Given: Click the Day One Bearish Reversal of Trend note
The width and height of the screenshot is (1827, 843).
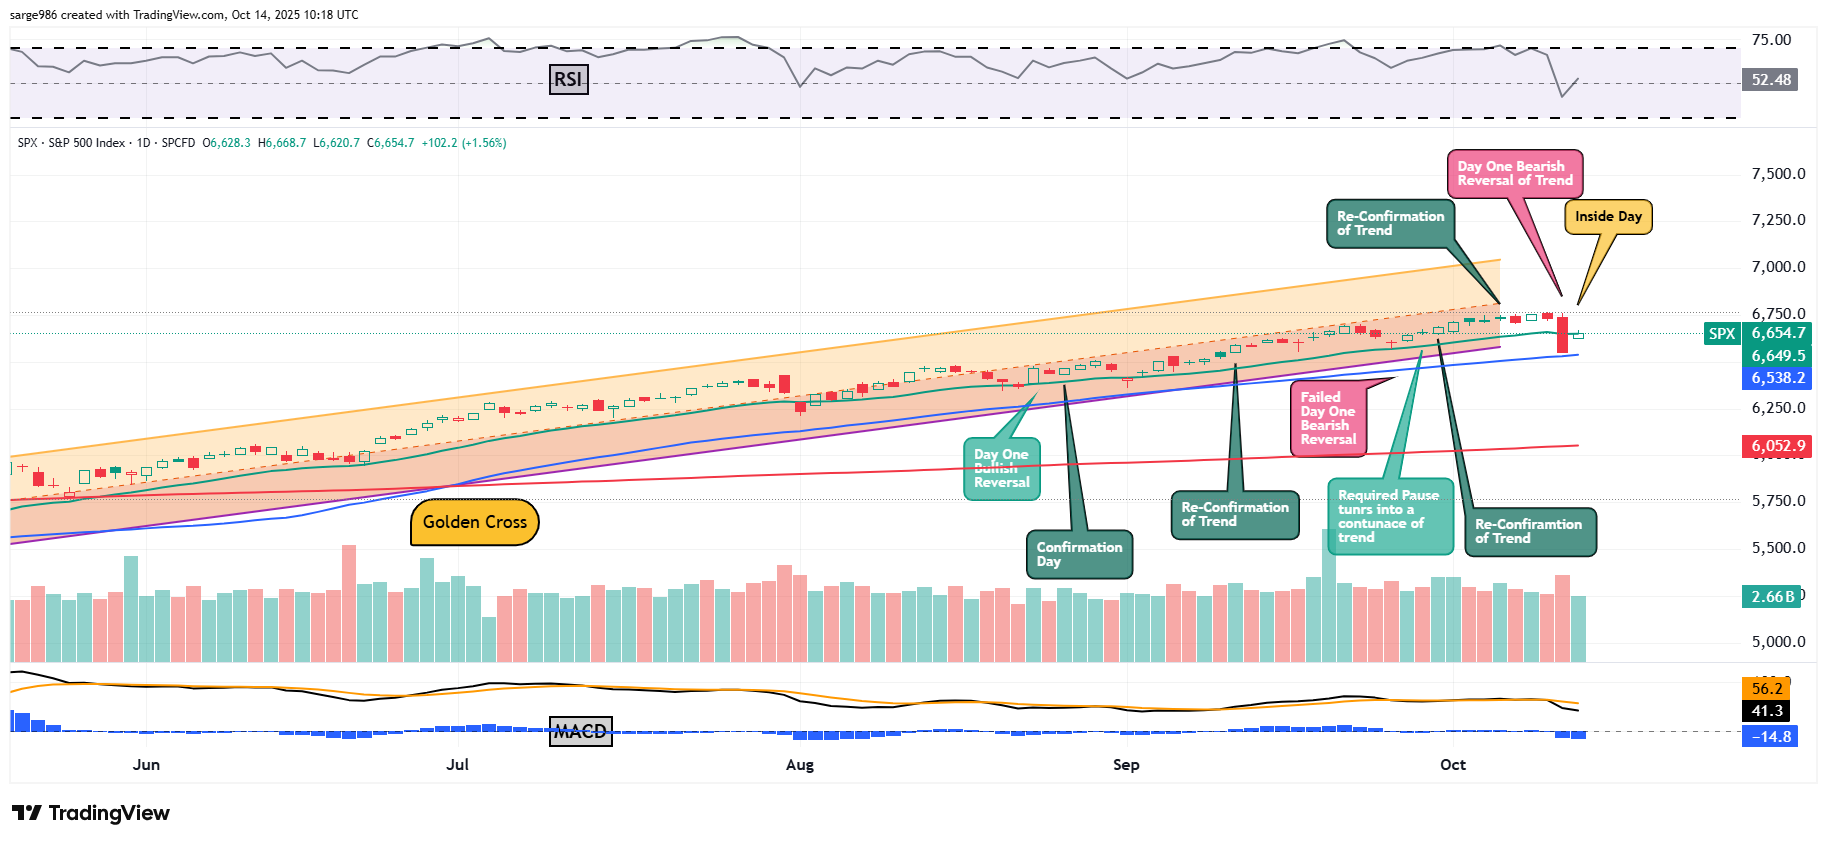Looking at the screenshot, I should coord(1514,174).
